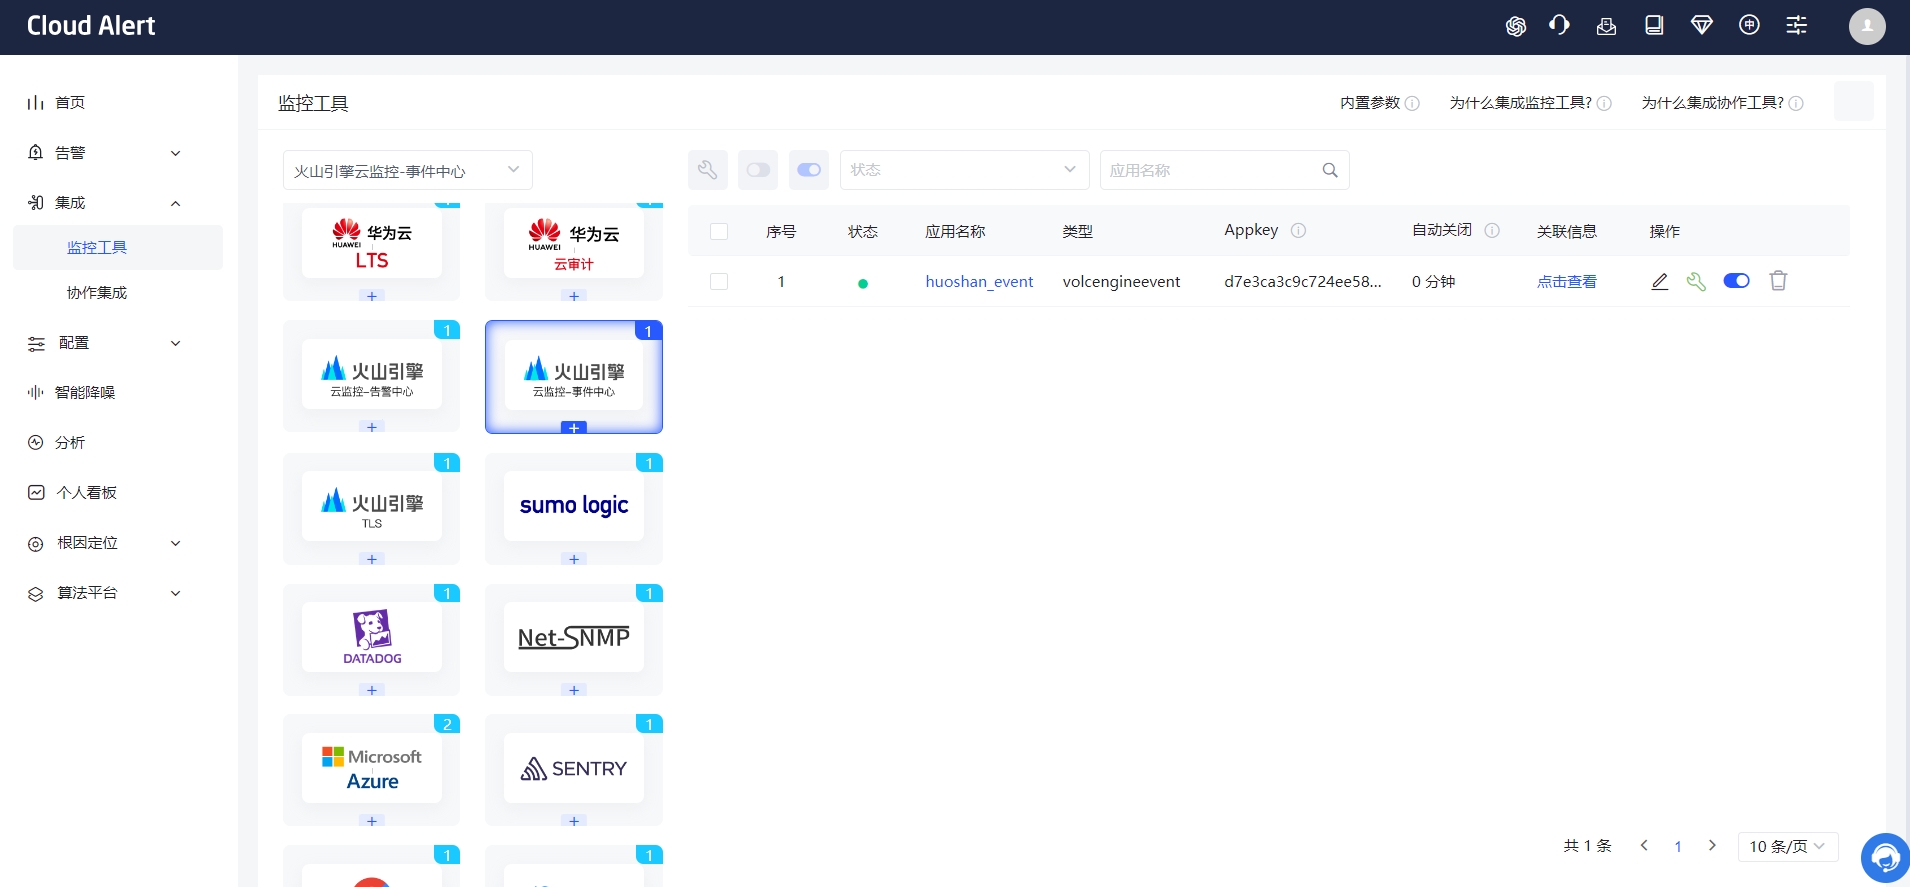Delete huoshan_event with the trash icon

tap(1778, 281)
